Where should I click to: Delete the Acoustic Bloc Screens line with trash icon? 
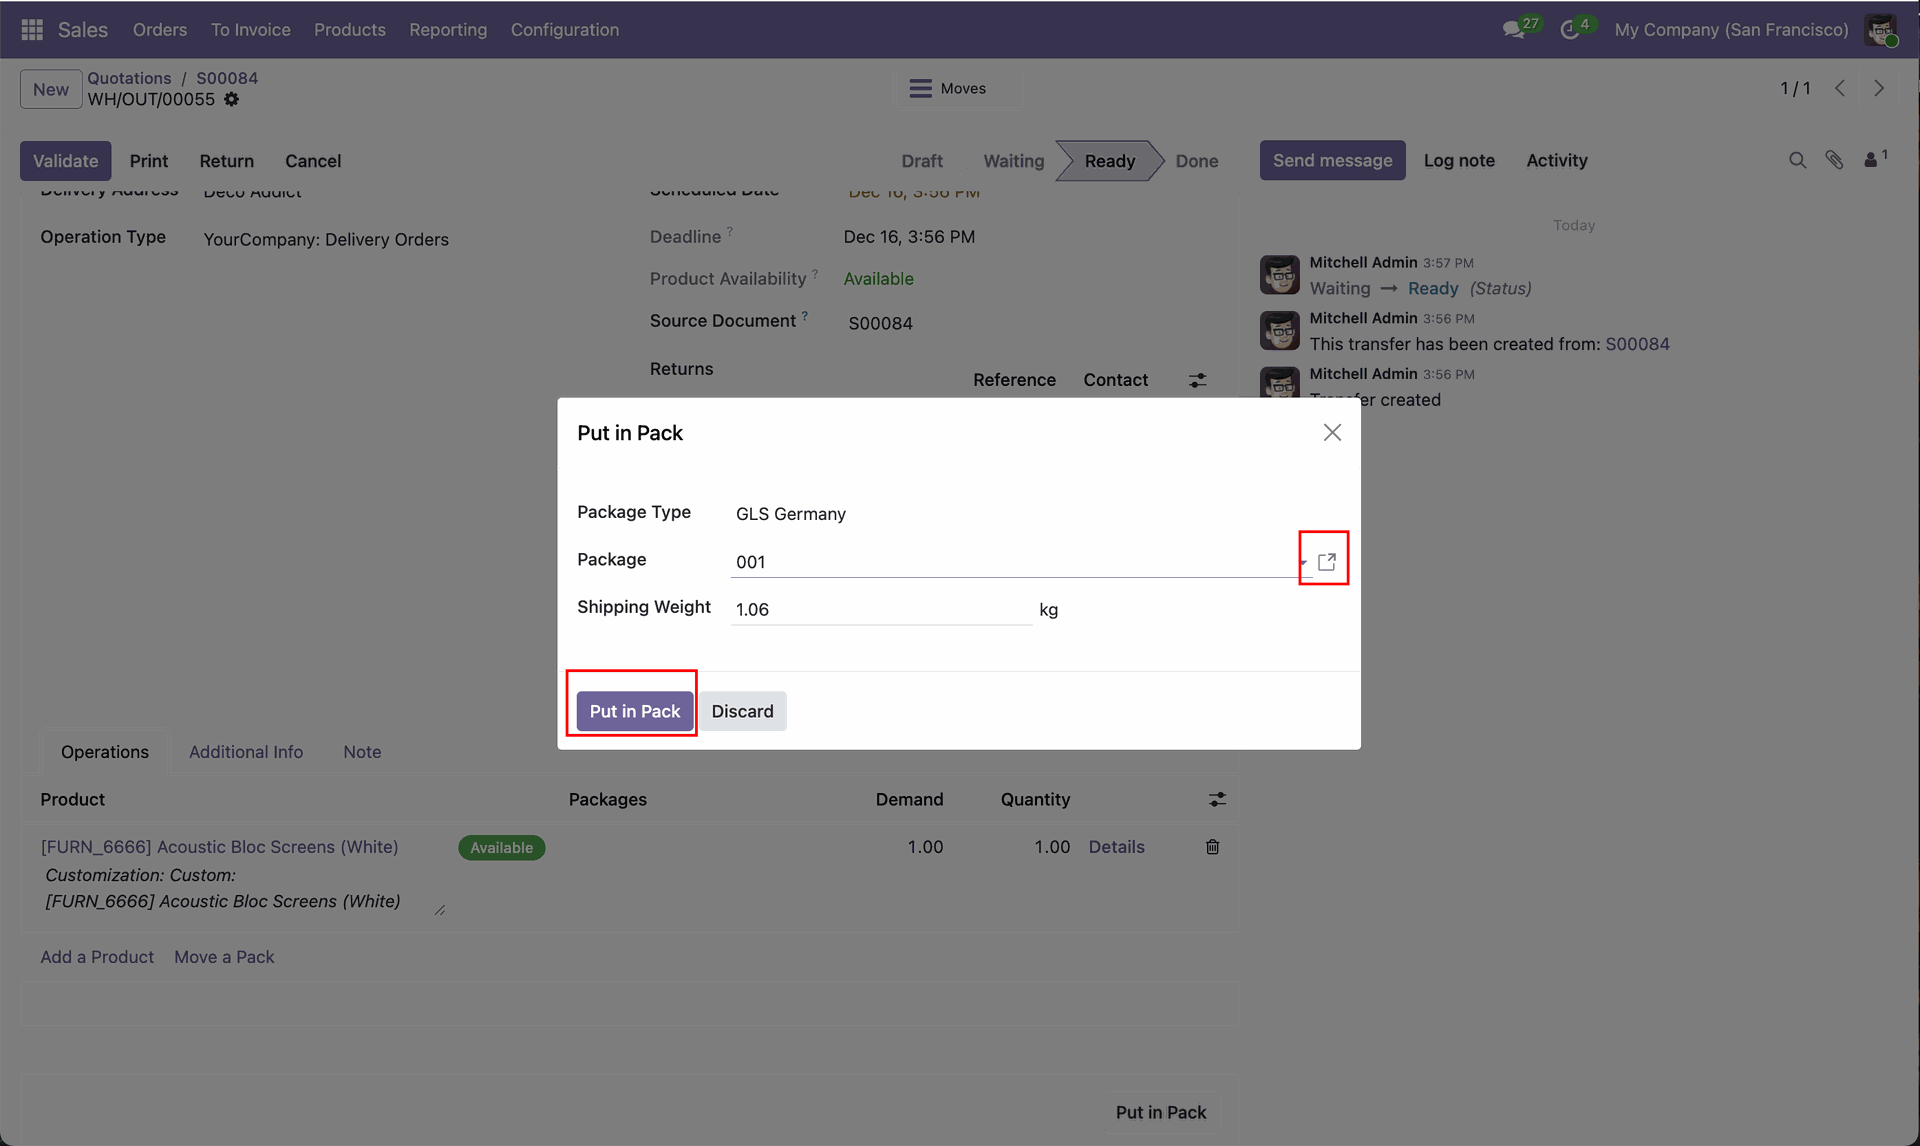point(1212,847)
